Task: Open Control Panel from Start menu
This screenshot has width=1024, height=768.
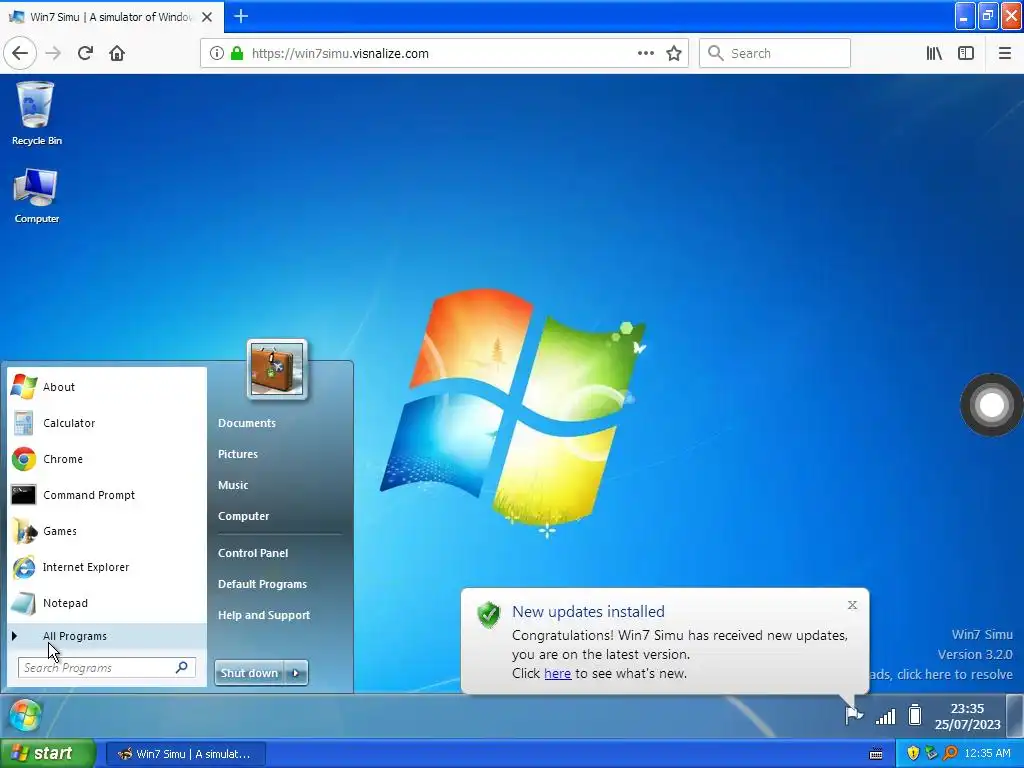Action: tap(253, 553)
